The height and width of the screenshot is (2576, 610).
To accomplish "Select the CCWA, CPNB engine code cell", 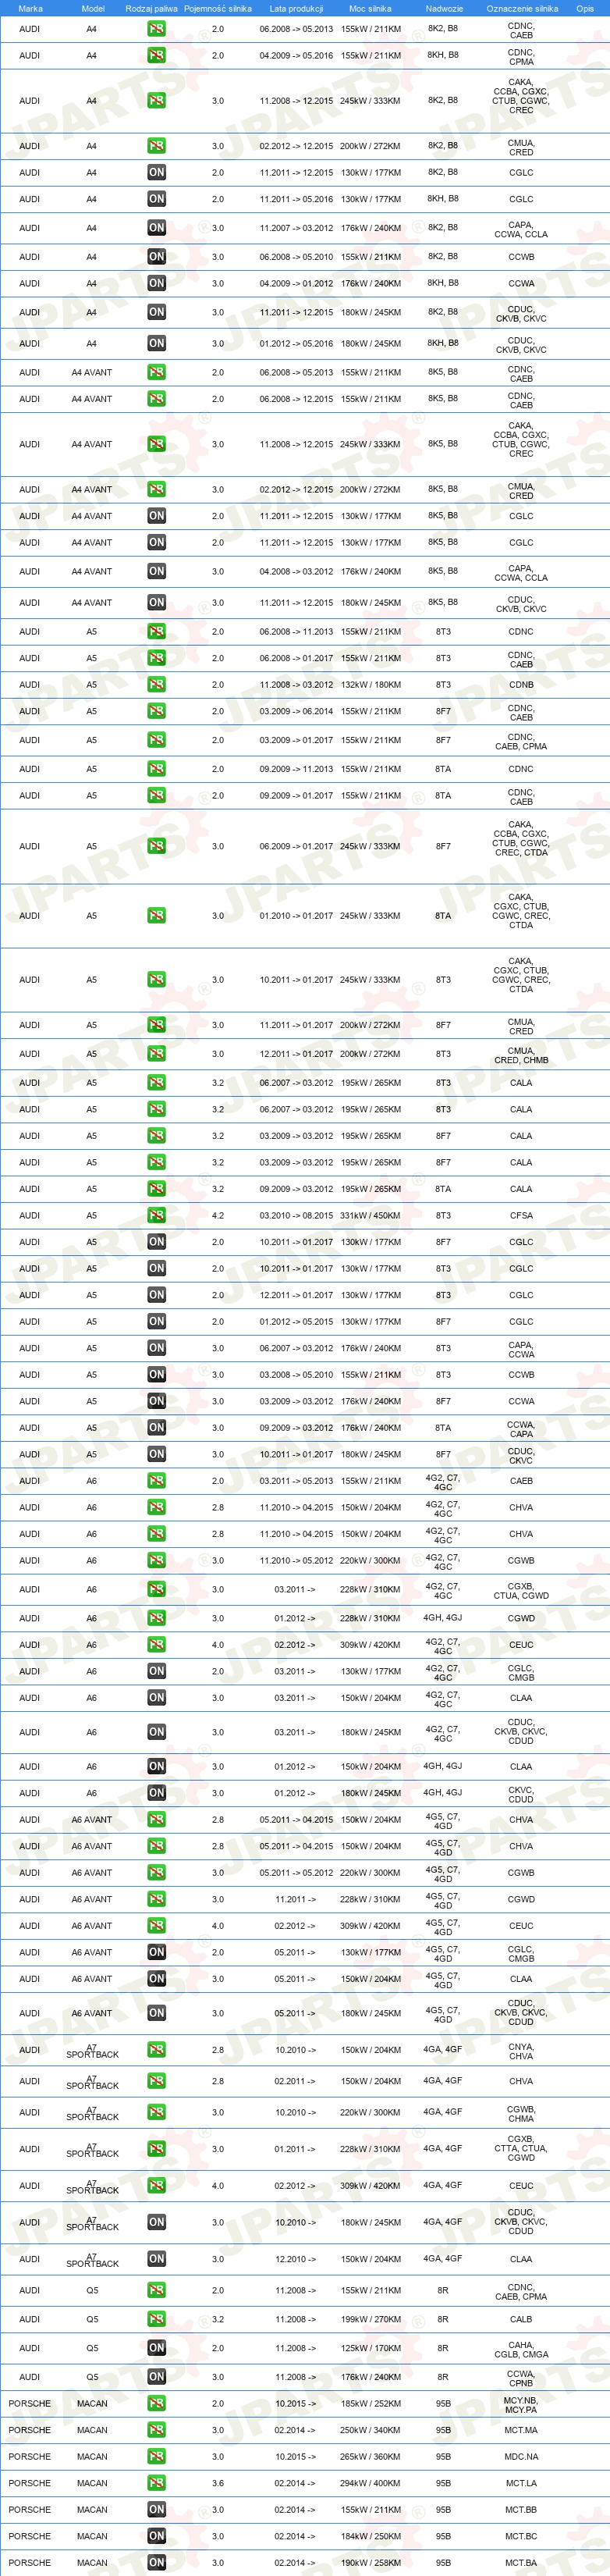I will click(x=521, y=2378).
